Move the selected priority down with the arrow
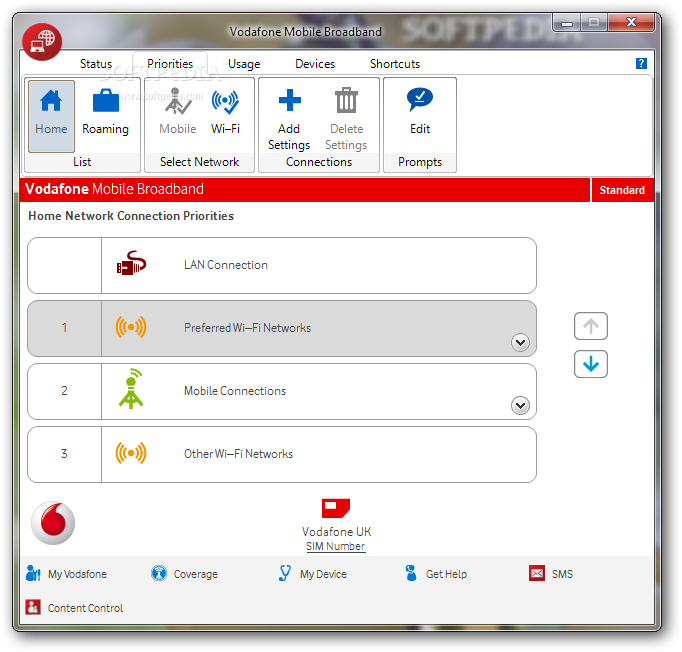This screenshot has width=682, height=652. point(590,364)
